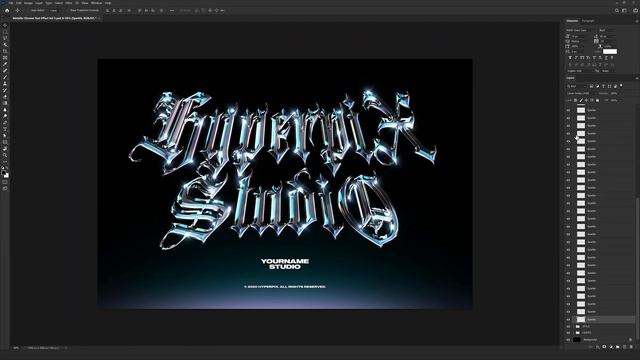Apply Underline in Character panel
Image resolution: width=640 pixels, height=360 pixels.
pos(606,58)
